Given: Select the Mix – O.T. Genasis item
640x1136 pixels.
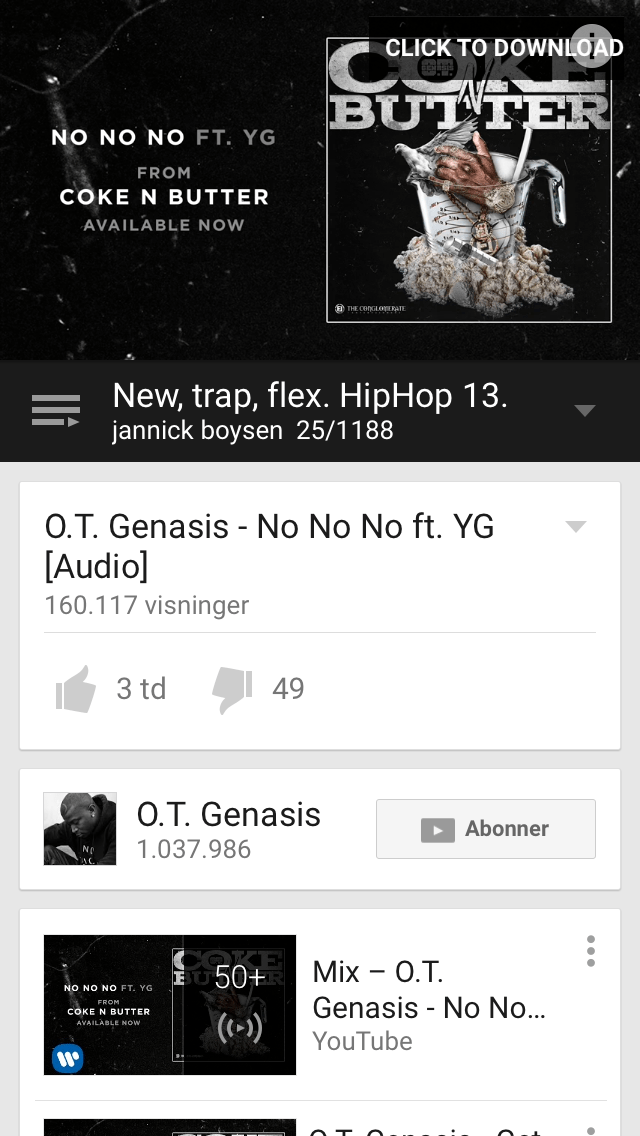Looking at the screenshot, I should pyautogui.click(x=320, y=1004).
